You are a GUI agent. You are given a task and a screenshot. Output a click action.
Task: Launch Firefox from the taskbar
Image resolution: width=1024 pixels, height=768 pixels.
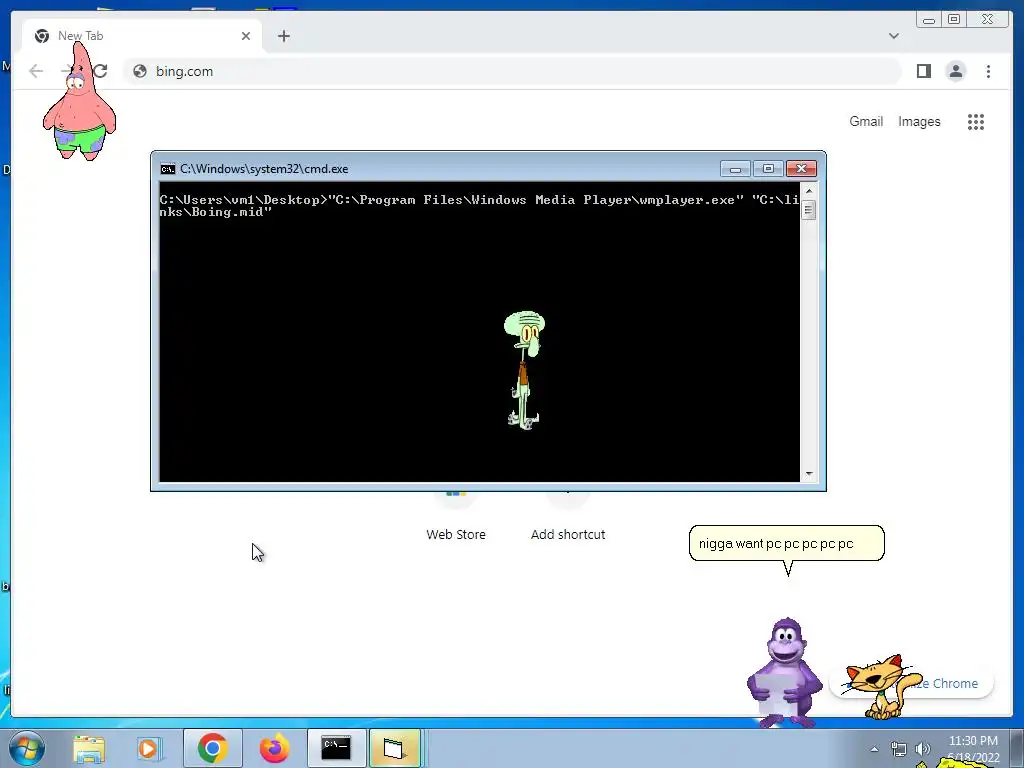(274, 749)
